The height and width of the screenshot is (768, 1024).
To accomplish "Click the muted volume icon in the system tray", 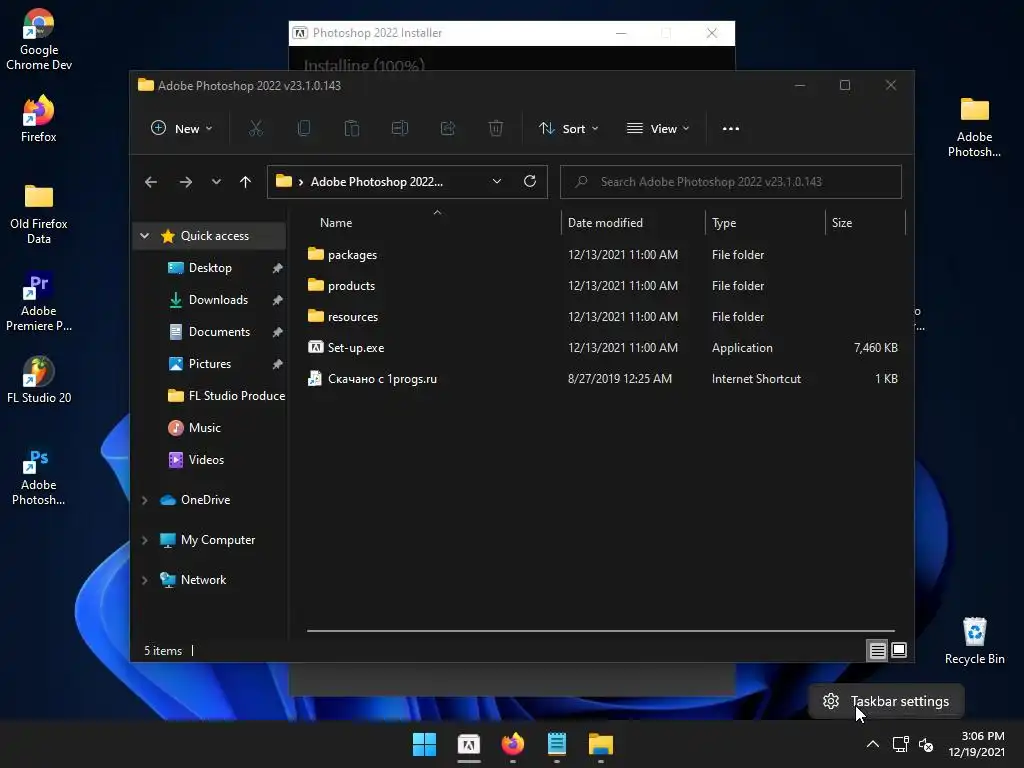I will click(925, 744).
